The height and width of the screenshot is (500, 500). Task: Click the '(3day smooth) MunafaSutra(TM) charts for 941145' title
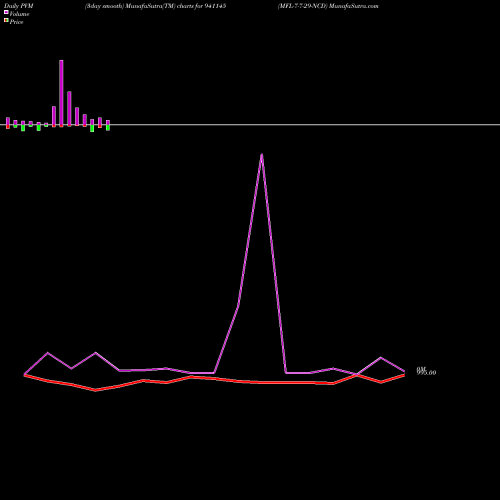(x=155, y=6)
